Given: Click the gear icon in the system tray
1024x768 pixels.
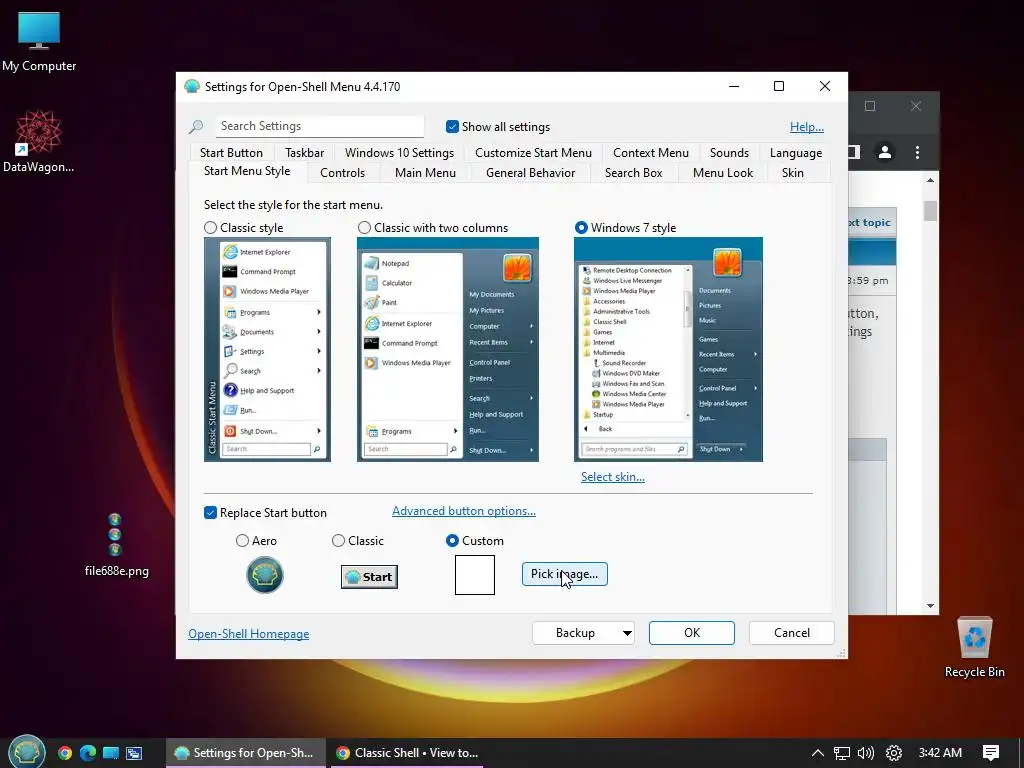Looking at the screenshot, I should coord(894,753).
